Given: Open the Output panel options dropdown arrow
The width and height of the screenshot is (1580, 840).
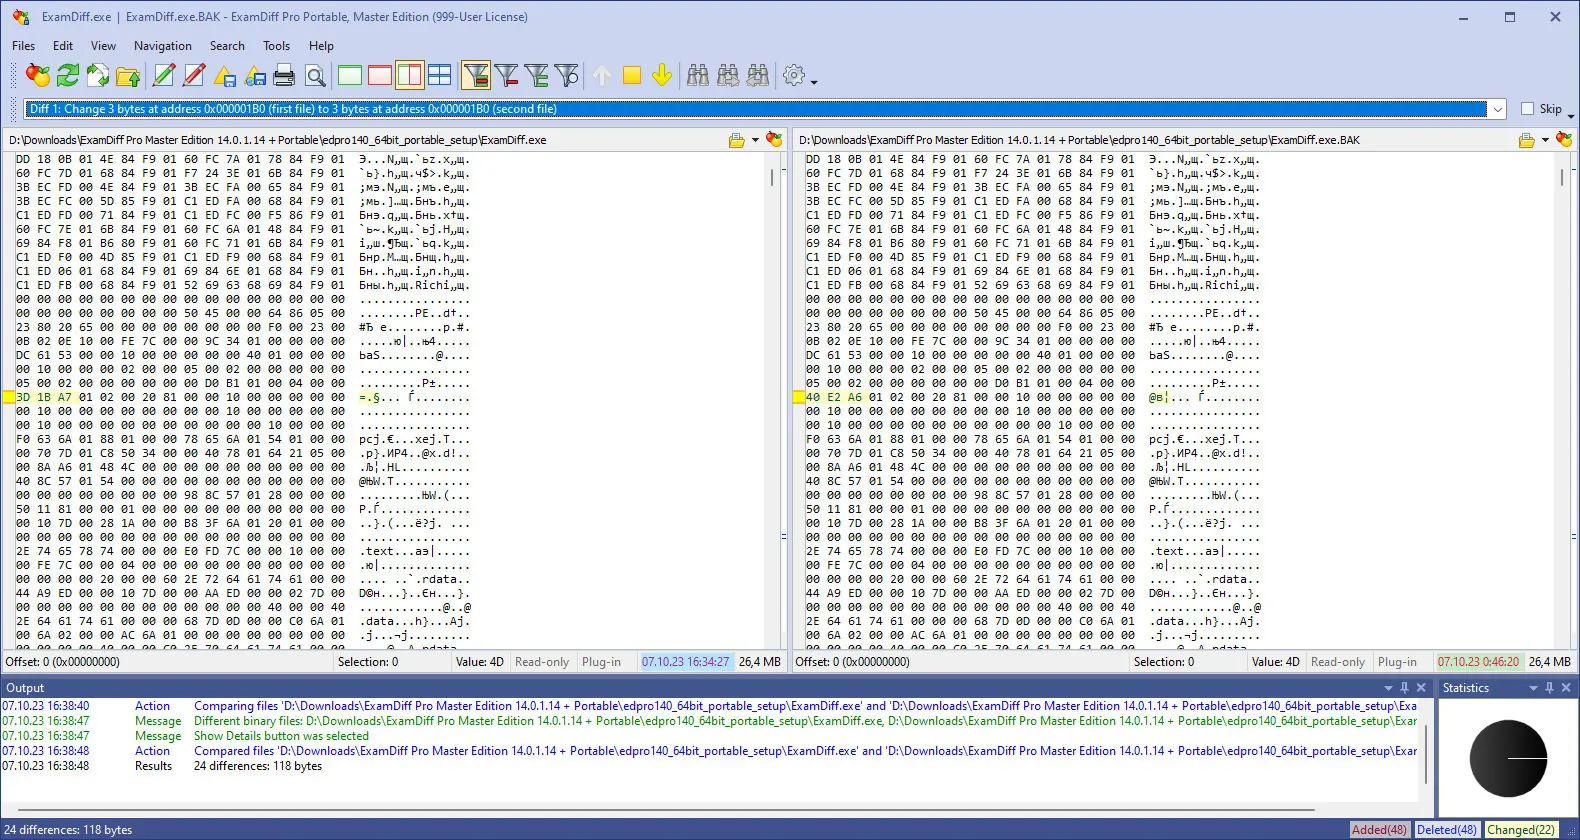Looking at the screenshot, I should click(1388, 688).
